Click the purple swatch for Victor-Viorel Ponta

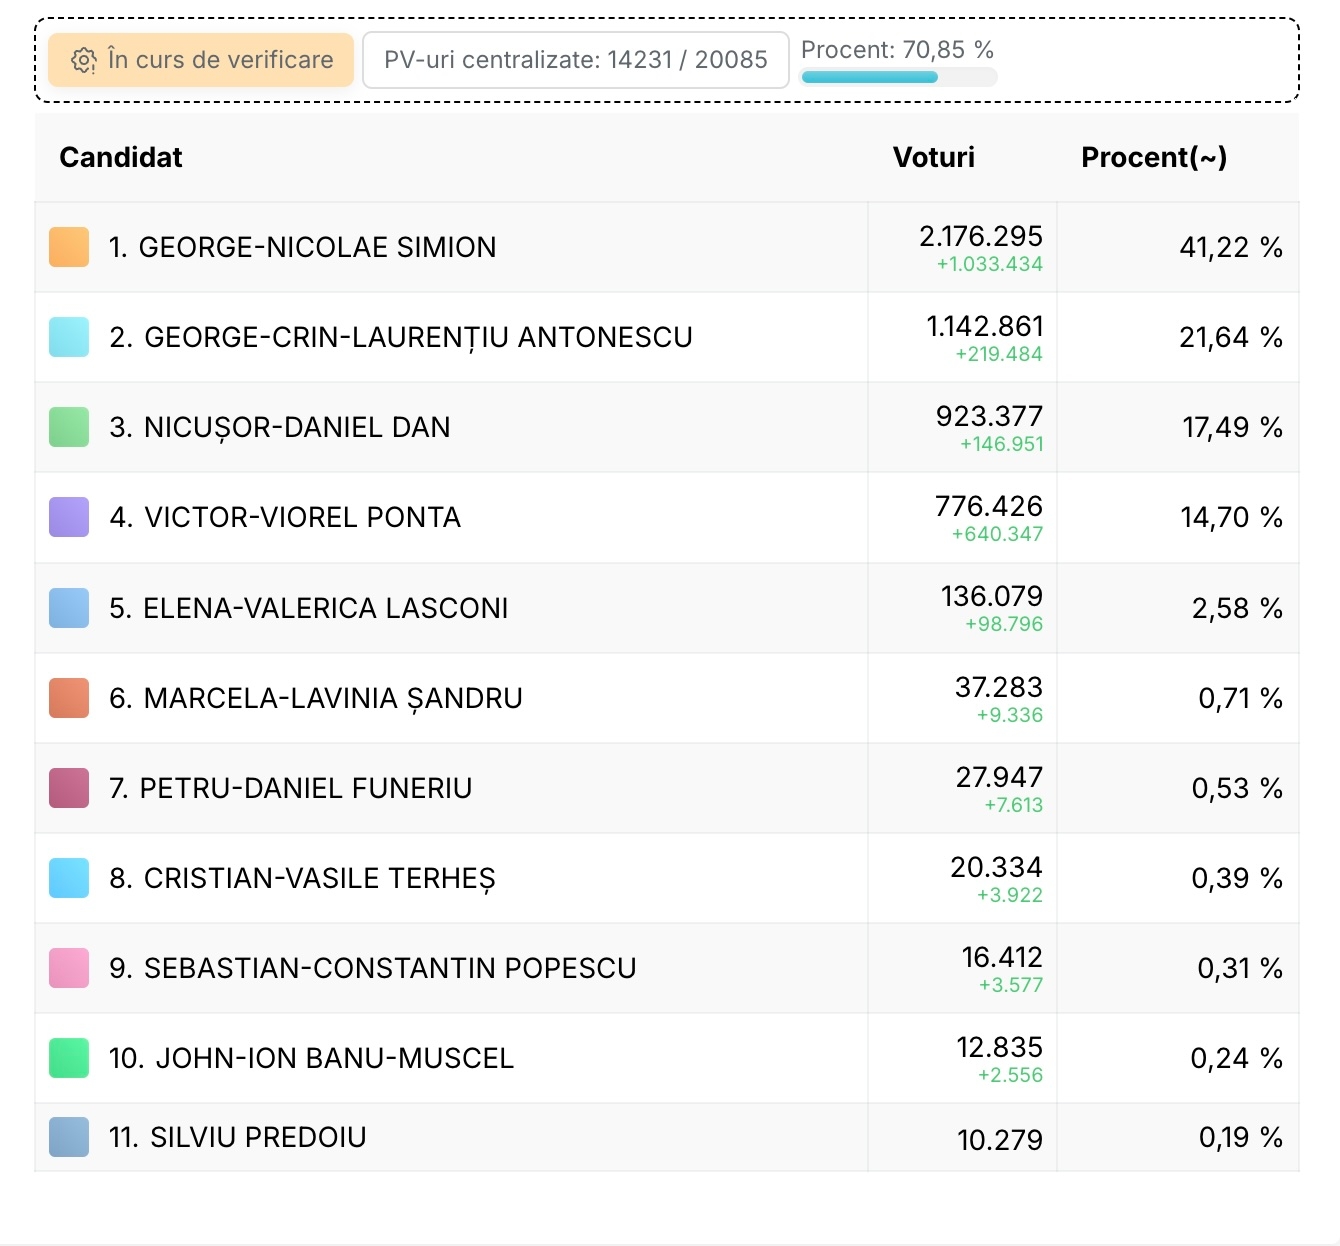pyautogui.click(x=69, y=517)
